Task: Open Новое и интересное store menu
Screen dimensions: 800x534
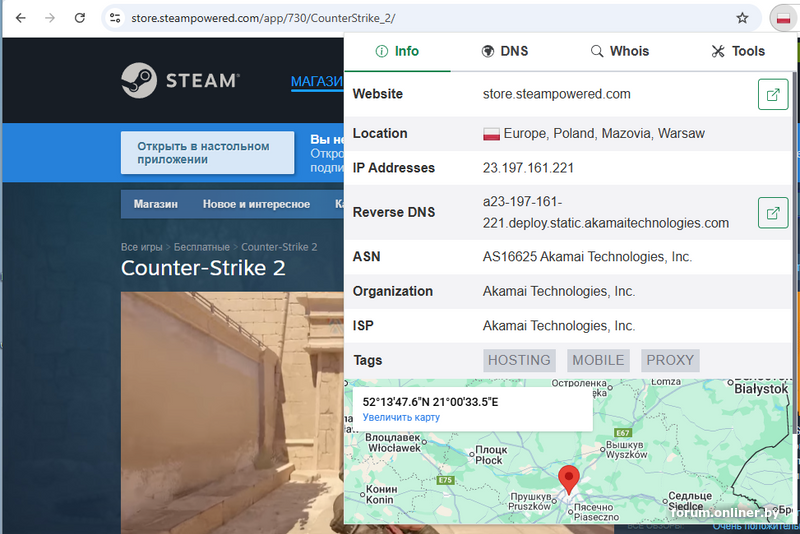Action: click(256, 204)
